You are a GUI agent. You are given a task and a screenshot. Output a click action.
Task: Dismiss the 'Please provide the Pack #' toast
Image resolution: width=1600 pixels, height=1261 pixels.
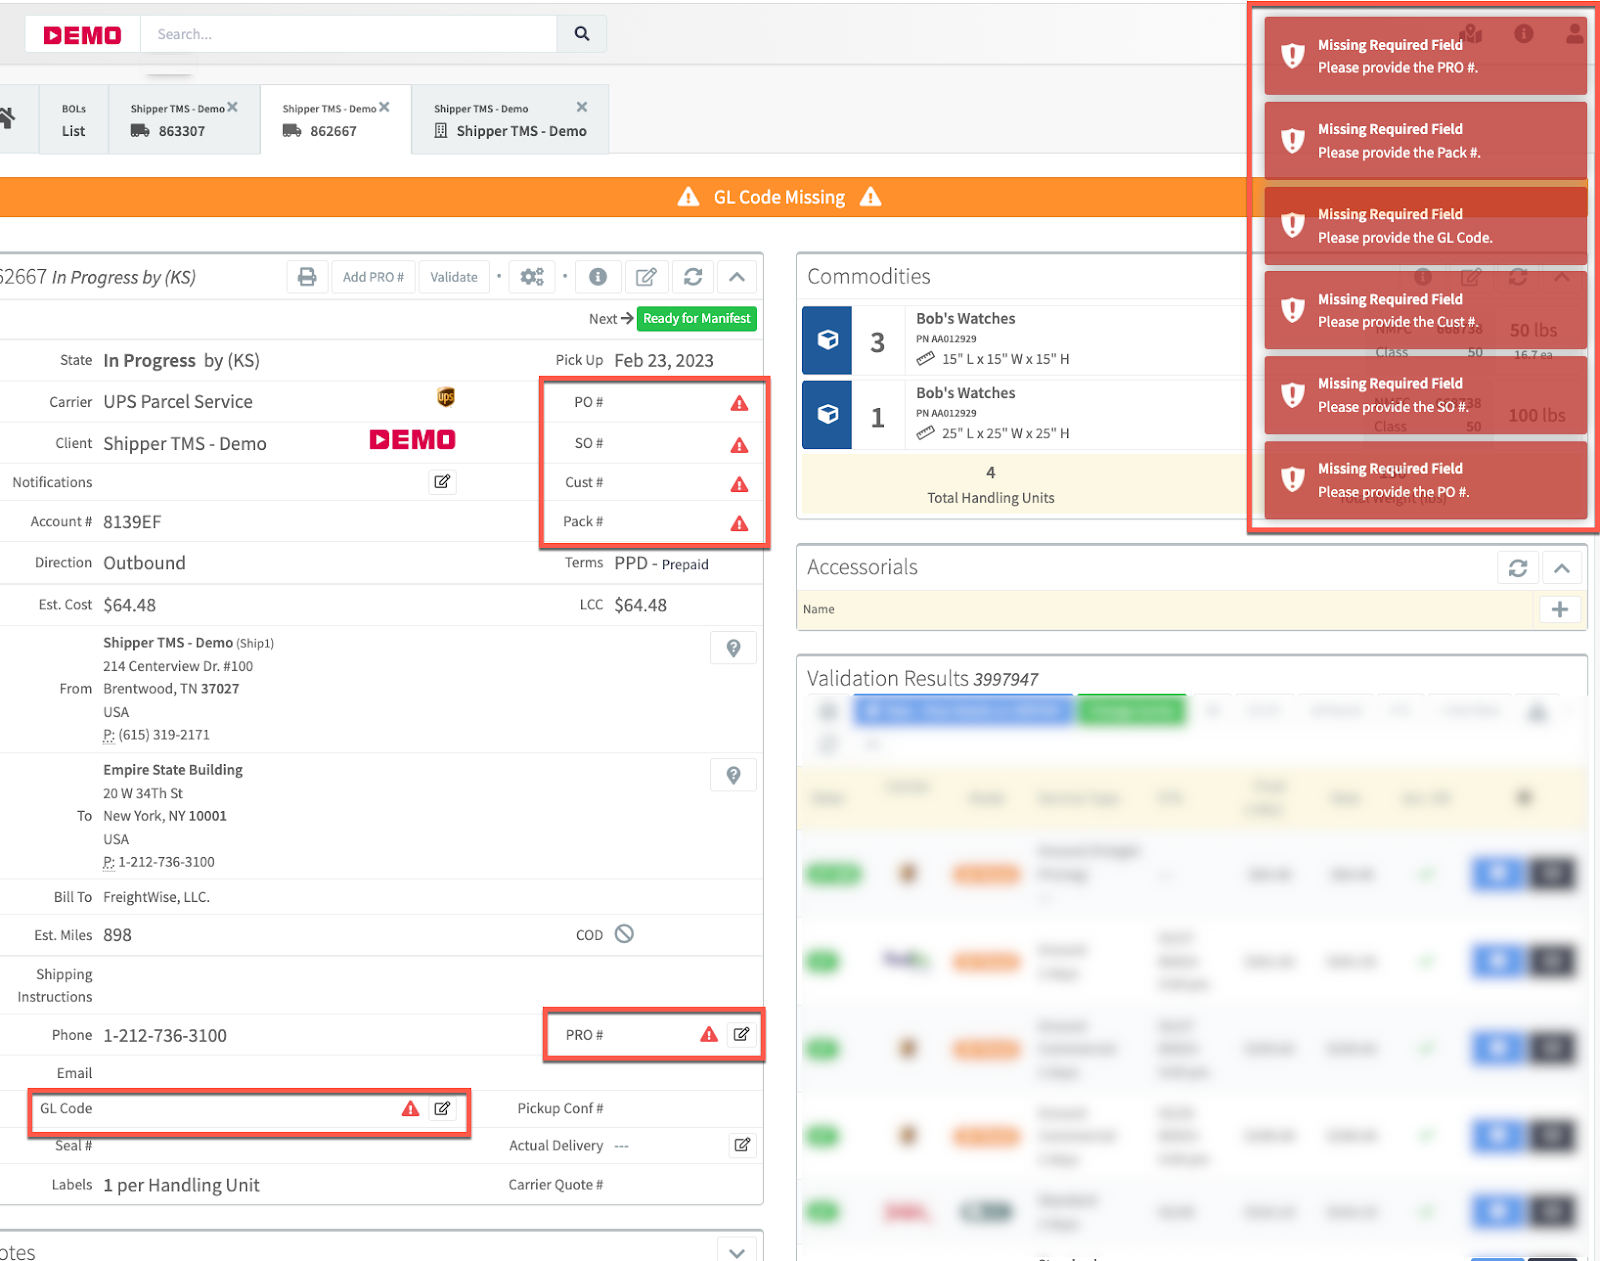click(x=1426, y=141)
